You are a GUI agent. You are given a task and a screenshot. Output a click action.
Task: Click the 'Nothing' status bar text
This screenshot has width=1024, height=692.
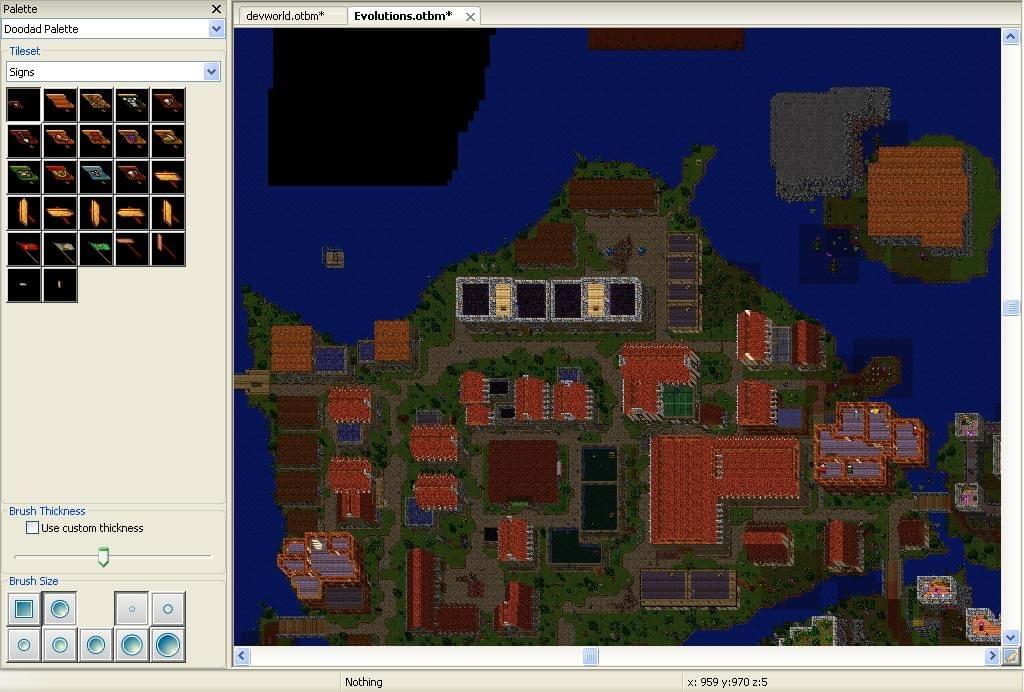[x=364, y=682]
